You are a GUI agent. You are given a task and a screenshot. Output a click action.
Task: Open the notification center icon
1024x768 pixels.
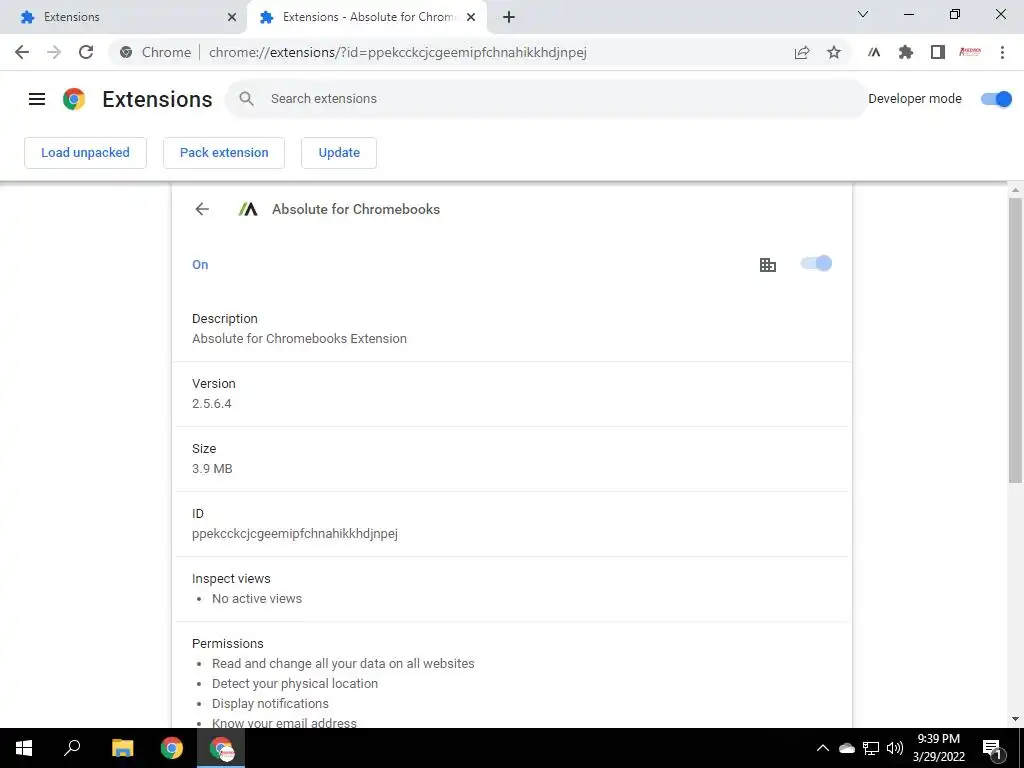(x=993, y=749)
